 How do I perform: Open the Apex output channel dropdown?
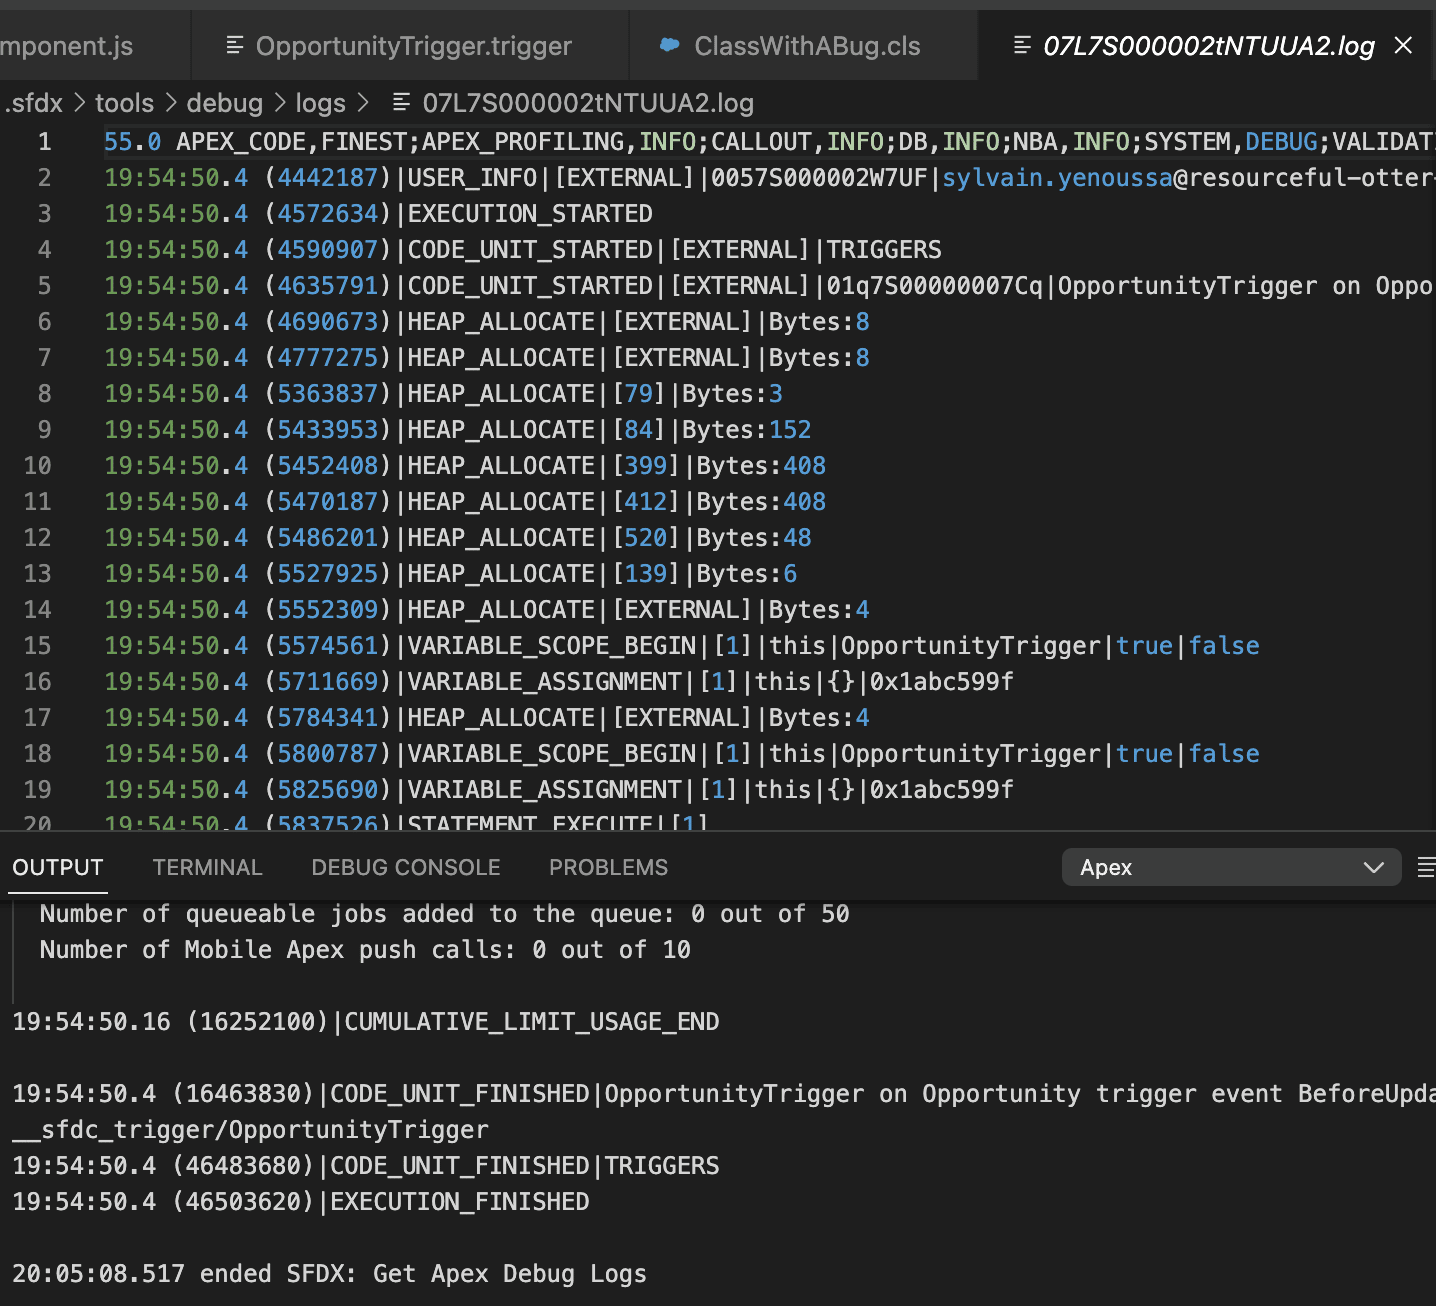click(x=1230, y=867)
